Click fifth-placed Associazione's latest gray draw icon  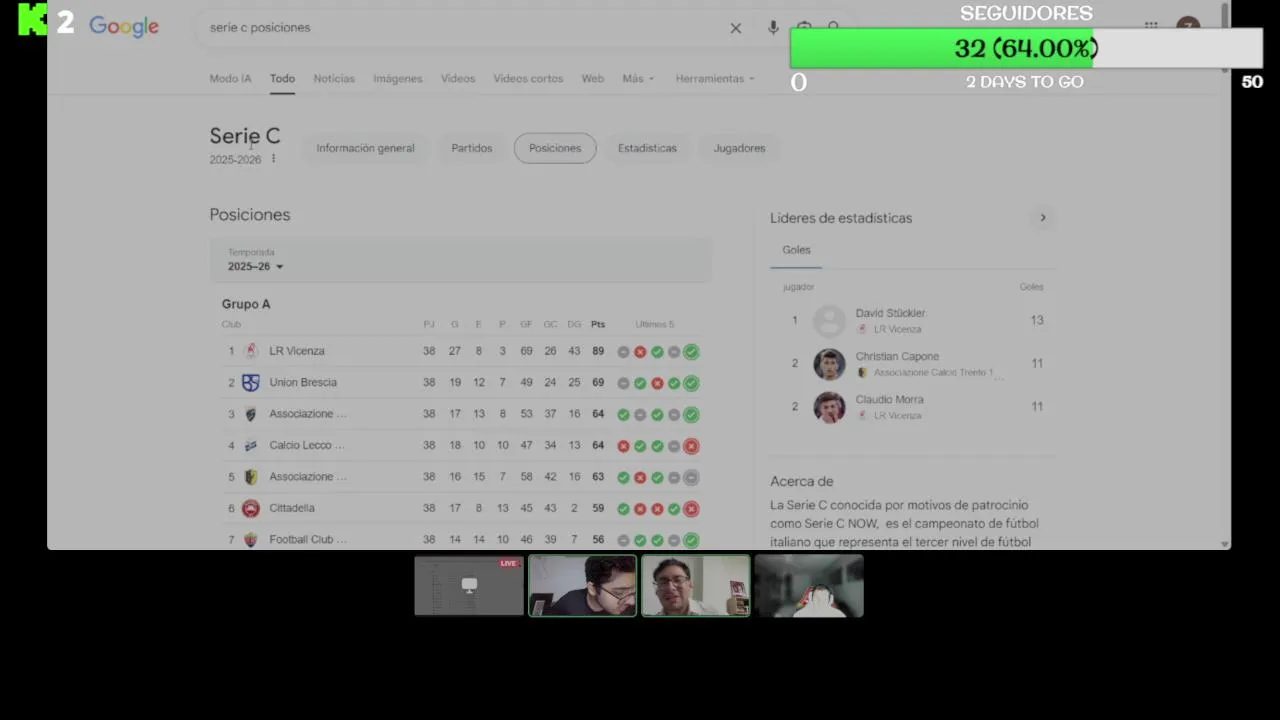click(x=691, y=478)
